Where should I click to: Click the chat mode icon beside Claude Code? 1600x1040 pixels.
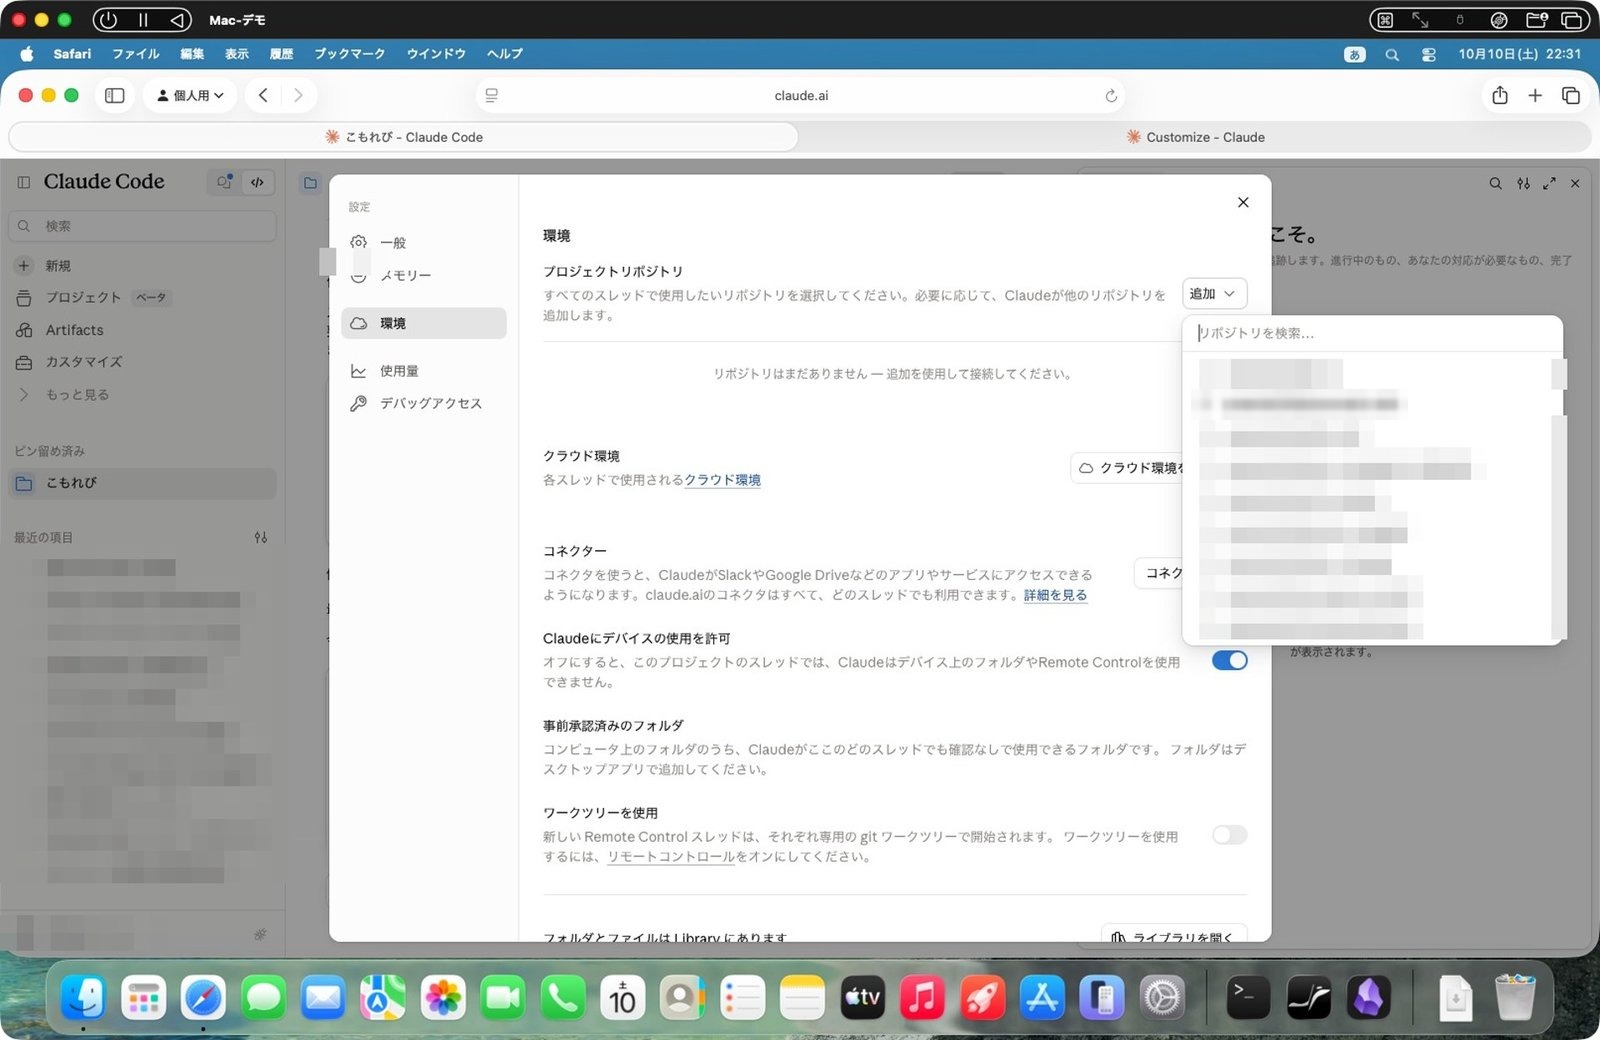tap(225, 182)
